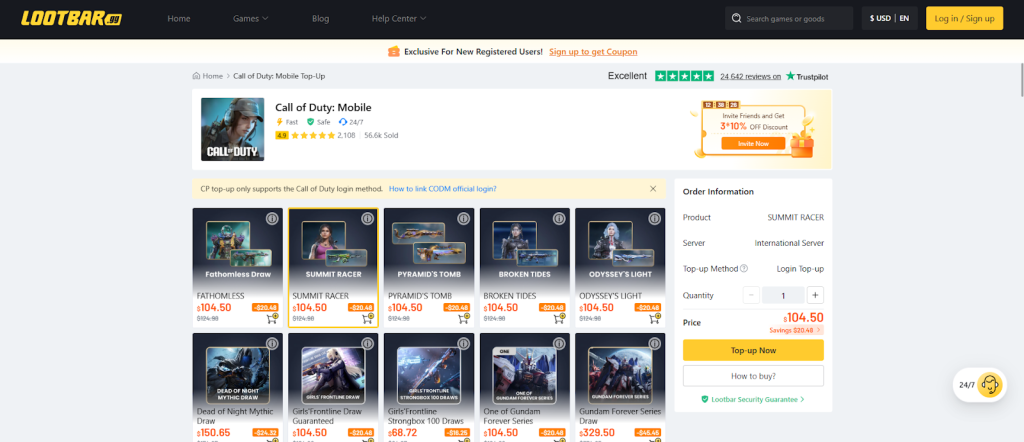Add FATHOMLESS to cart

272,319
